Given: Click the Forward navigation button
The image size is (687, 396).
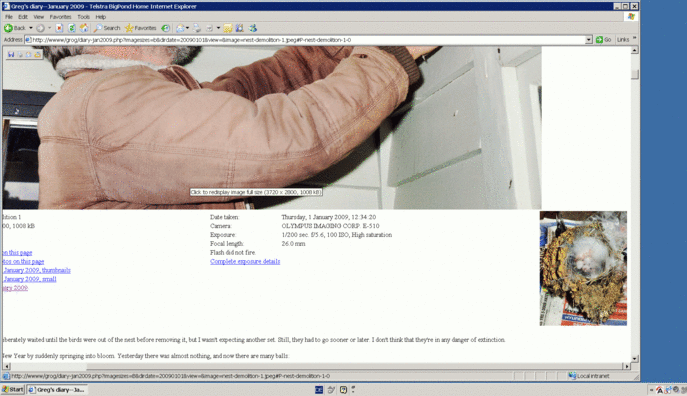Looking at the screenshot, I should tap(40, 28).
